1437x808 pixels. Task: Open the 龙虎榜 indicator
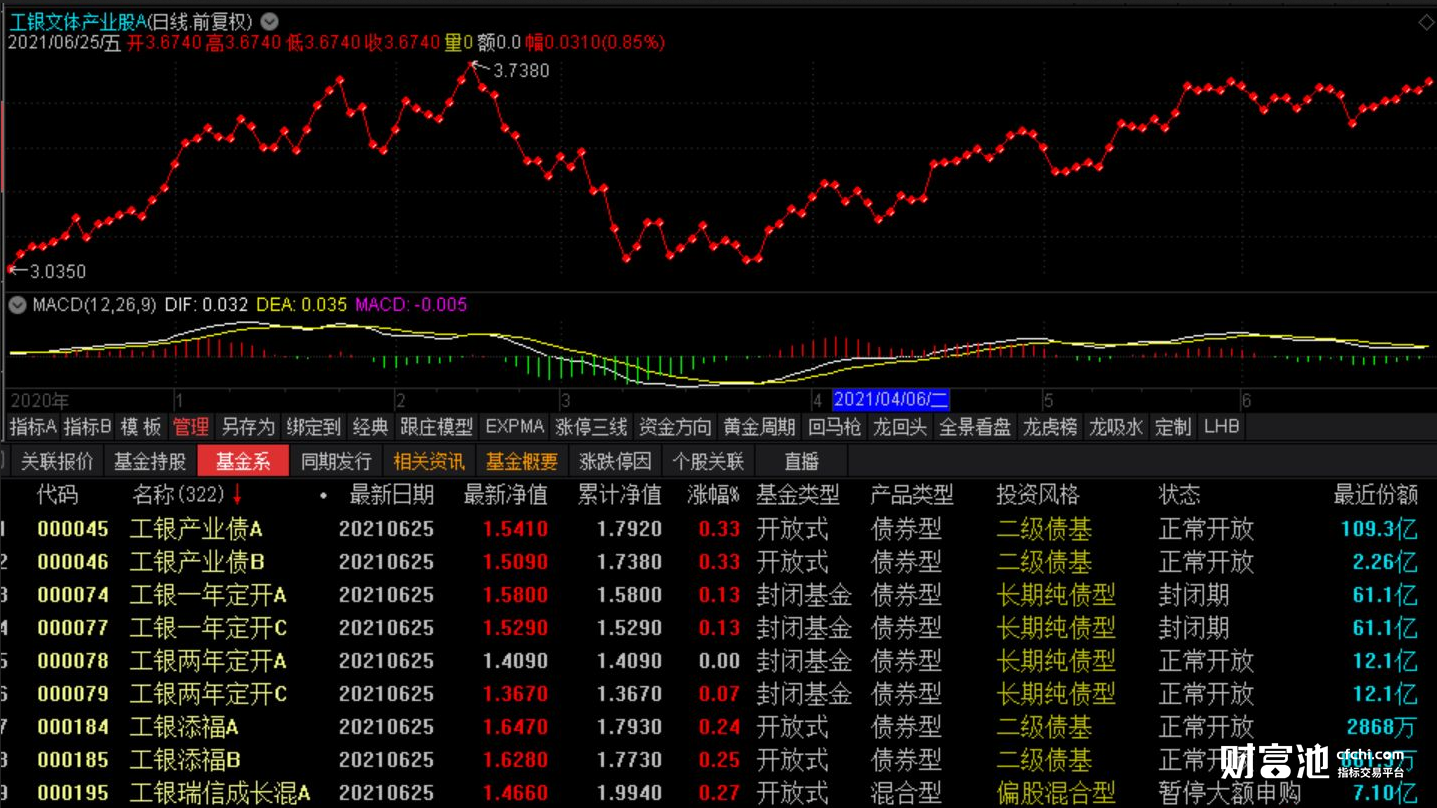[x=1050, y=427]
